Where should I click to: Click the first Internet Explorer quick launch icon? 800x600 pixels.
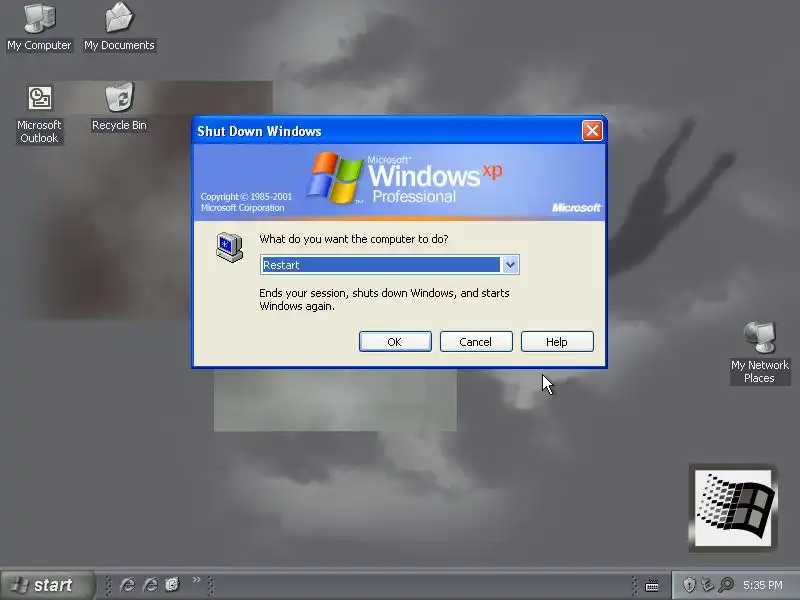[x=127, y=585]
